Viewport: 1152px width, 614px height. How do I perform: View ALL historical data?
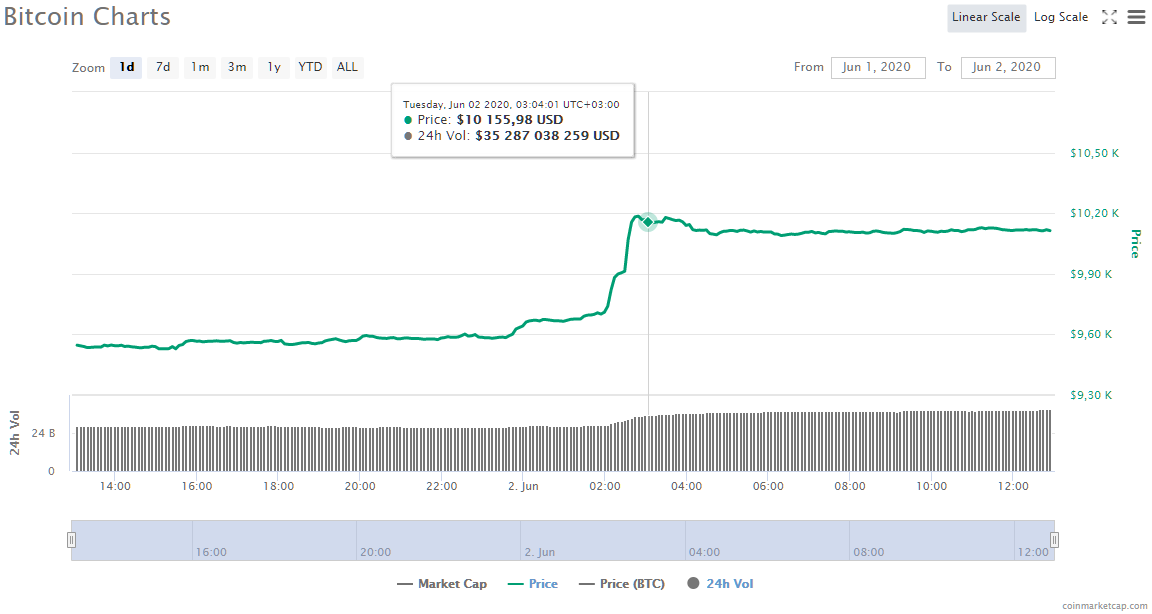coord(346,67)
